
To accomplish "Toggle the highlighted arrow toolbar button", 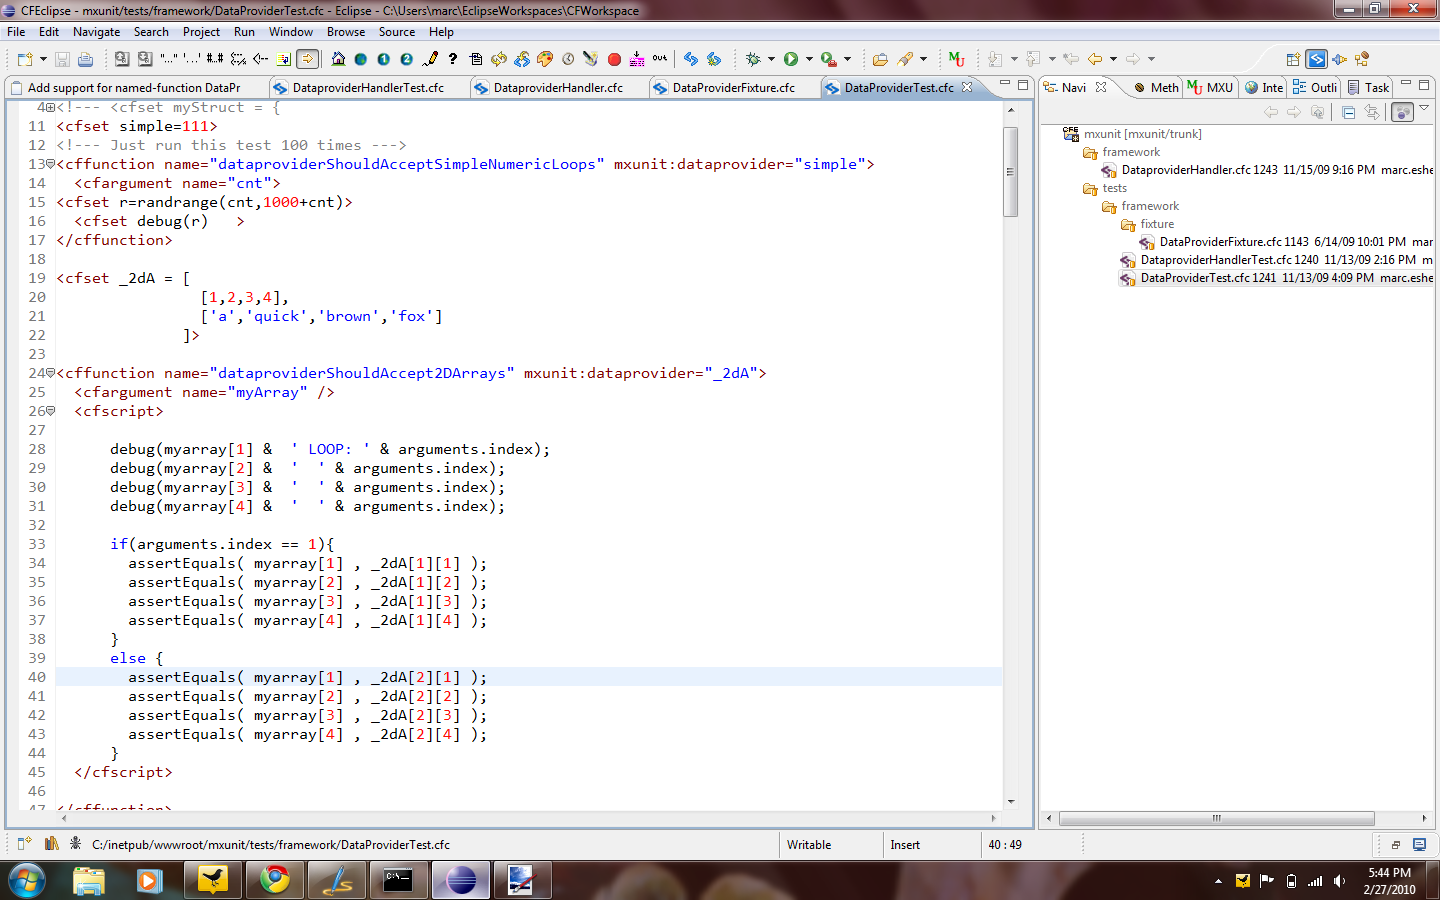I will point(308,59).
